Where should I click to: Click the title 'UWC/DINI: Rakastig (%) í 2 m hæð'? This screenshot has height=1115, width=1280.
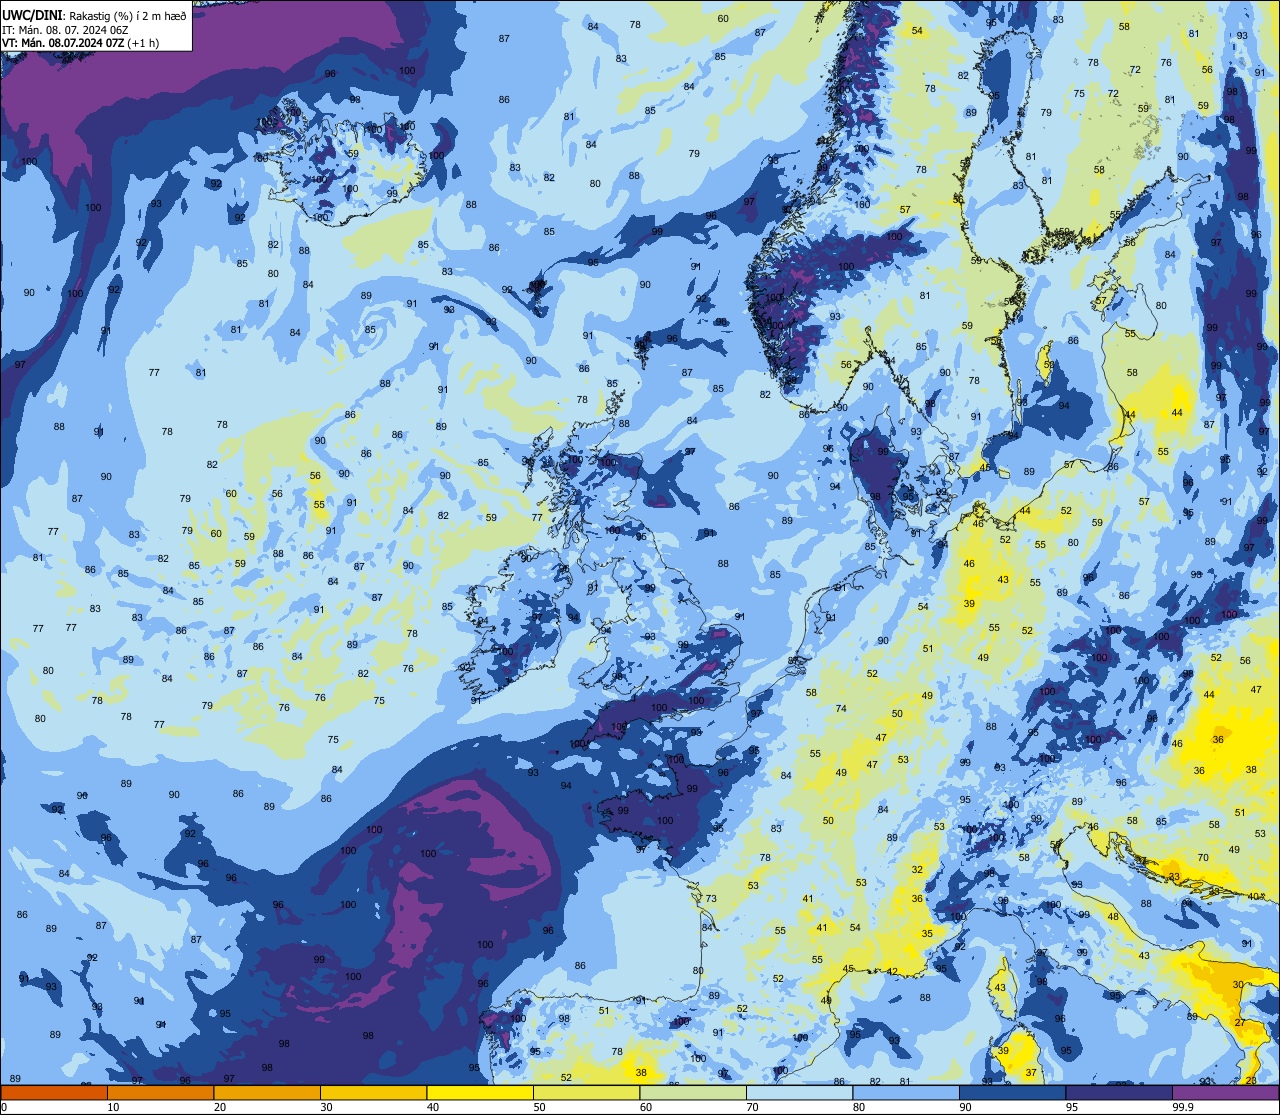pos(94,15)
